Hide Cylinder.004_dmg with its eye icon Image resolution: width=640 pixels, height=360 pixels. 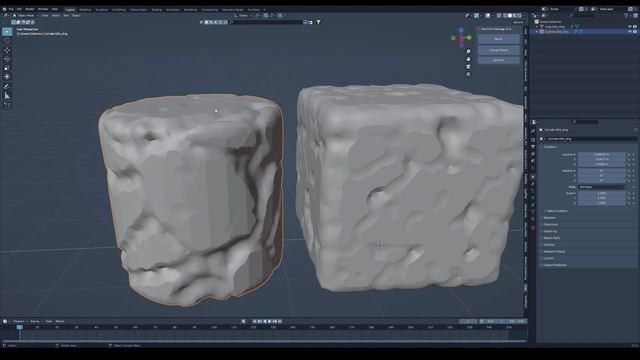point(630,31)
